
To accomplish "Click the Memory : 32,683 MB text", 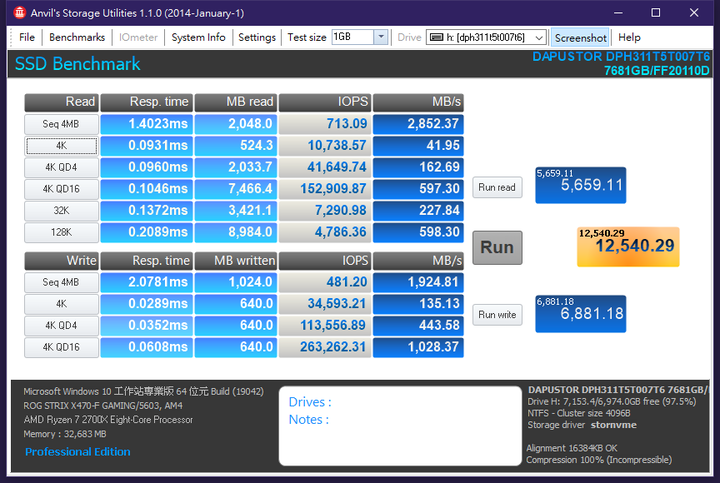I will pyautogui.click(x=65, y=434).
